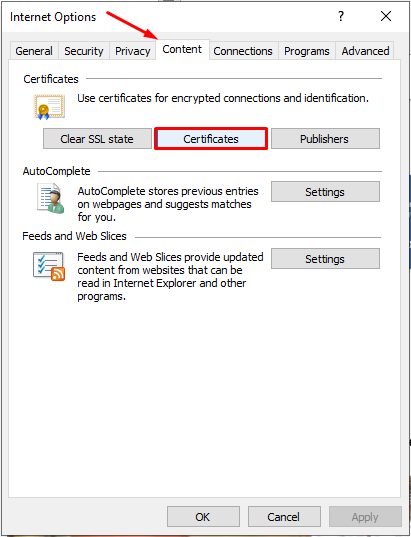
Task: Click the Publishers button
Action: click(x=325, y=139)
